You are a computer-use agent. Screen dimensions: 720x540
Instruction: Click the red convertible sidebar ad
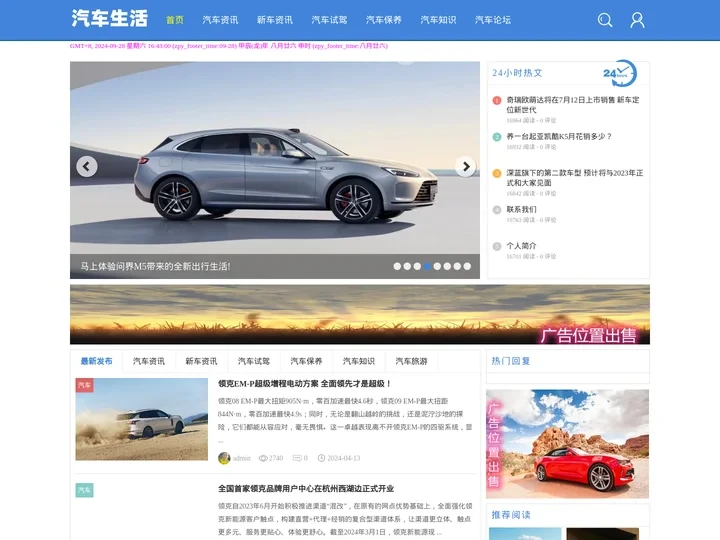[x=568, y=444]
